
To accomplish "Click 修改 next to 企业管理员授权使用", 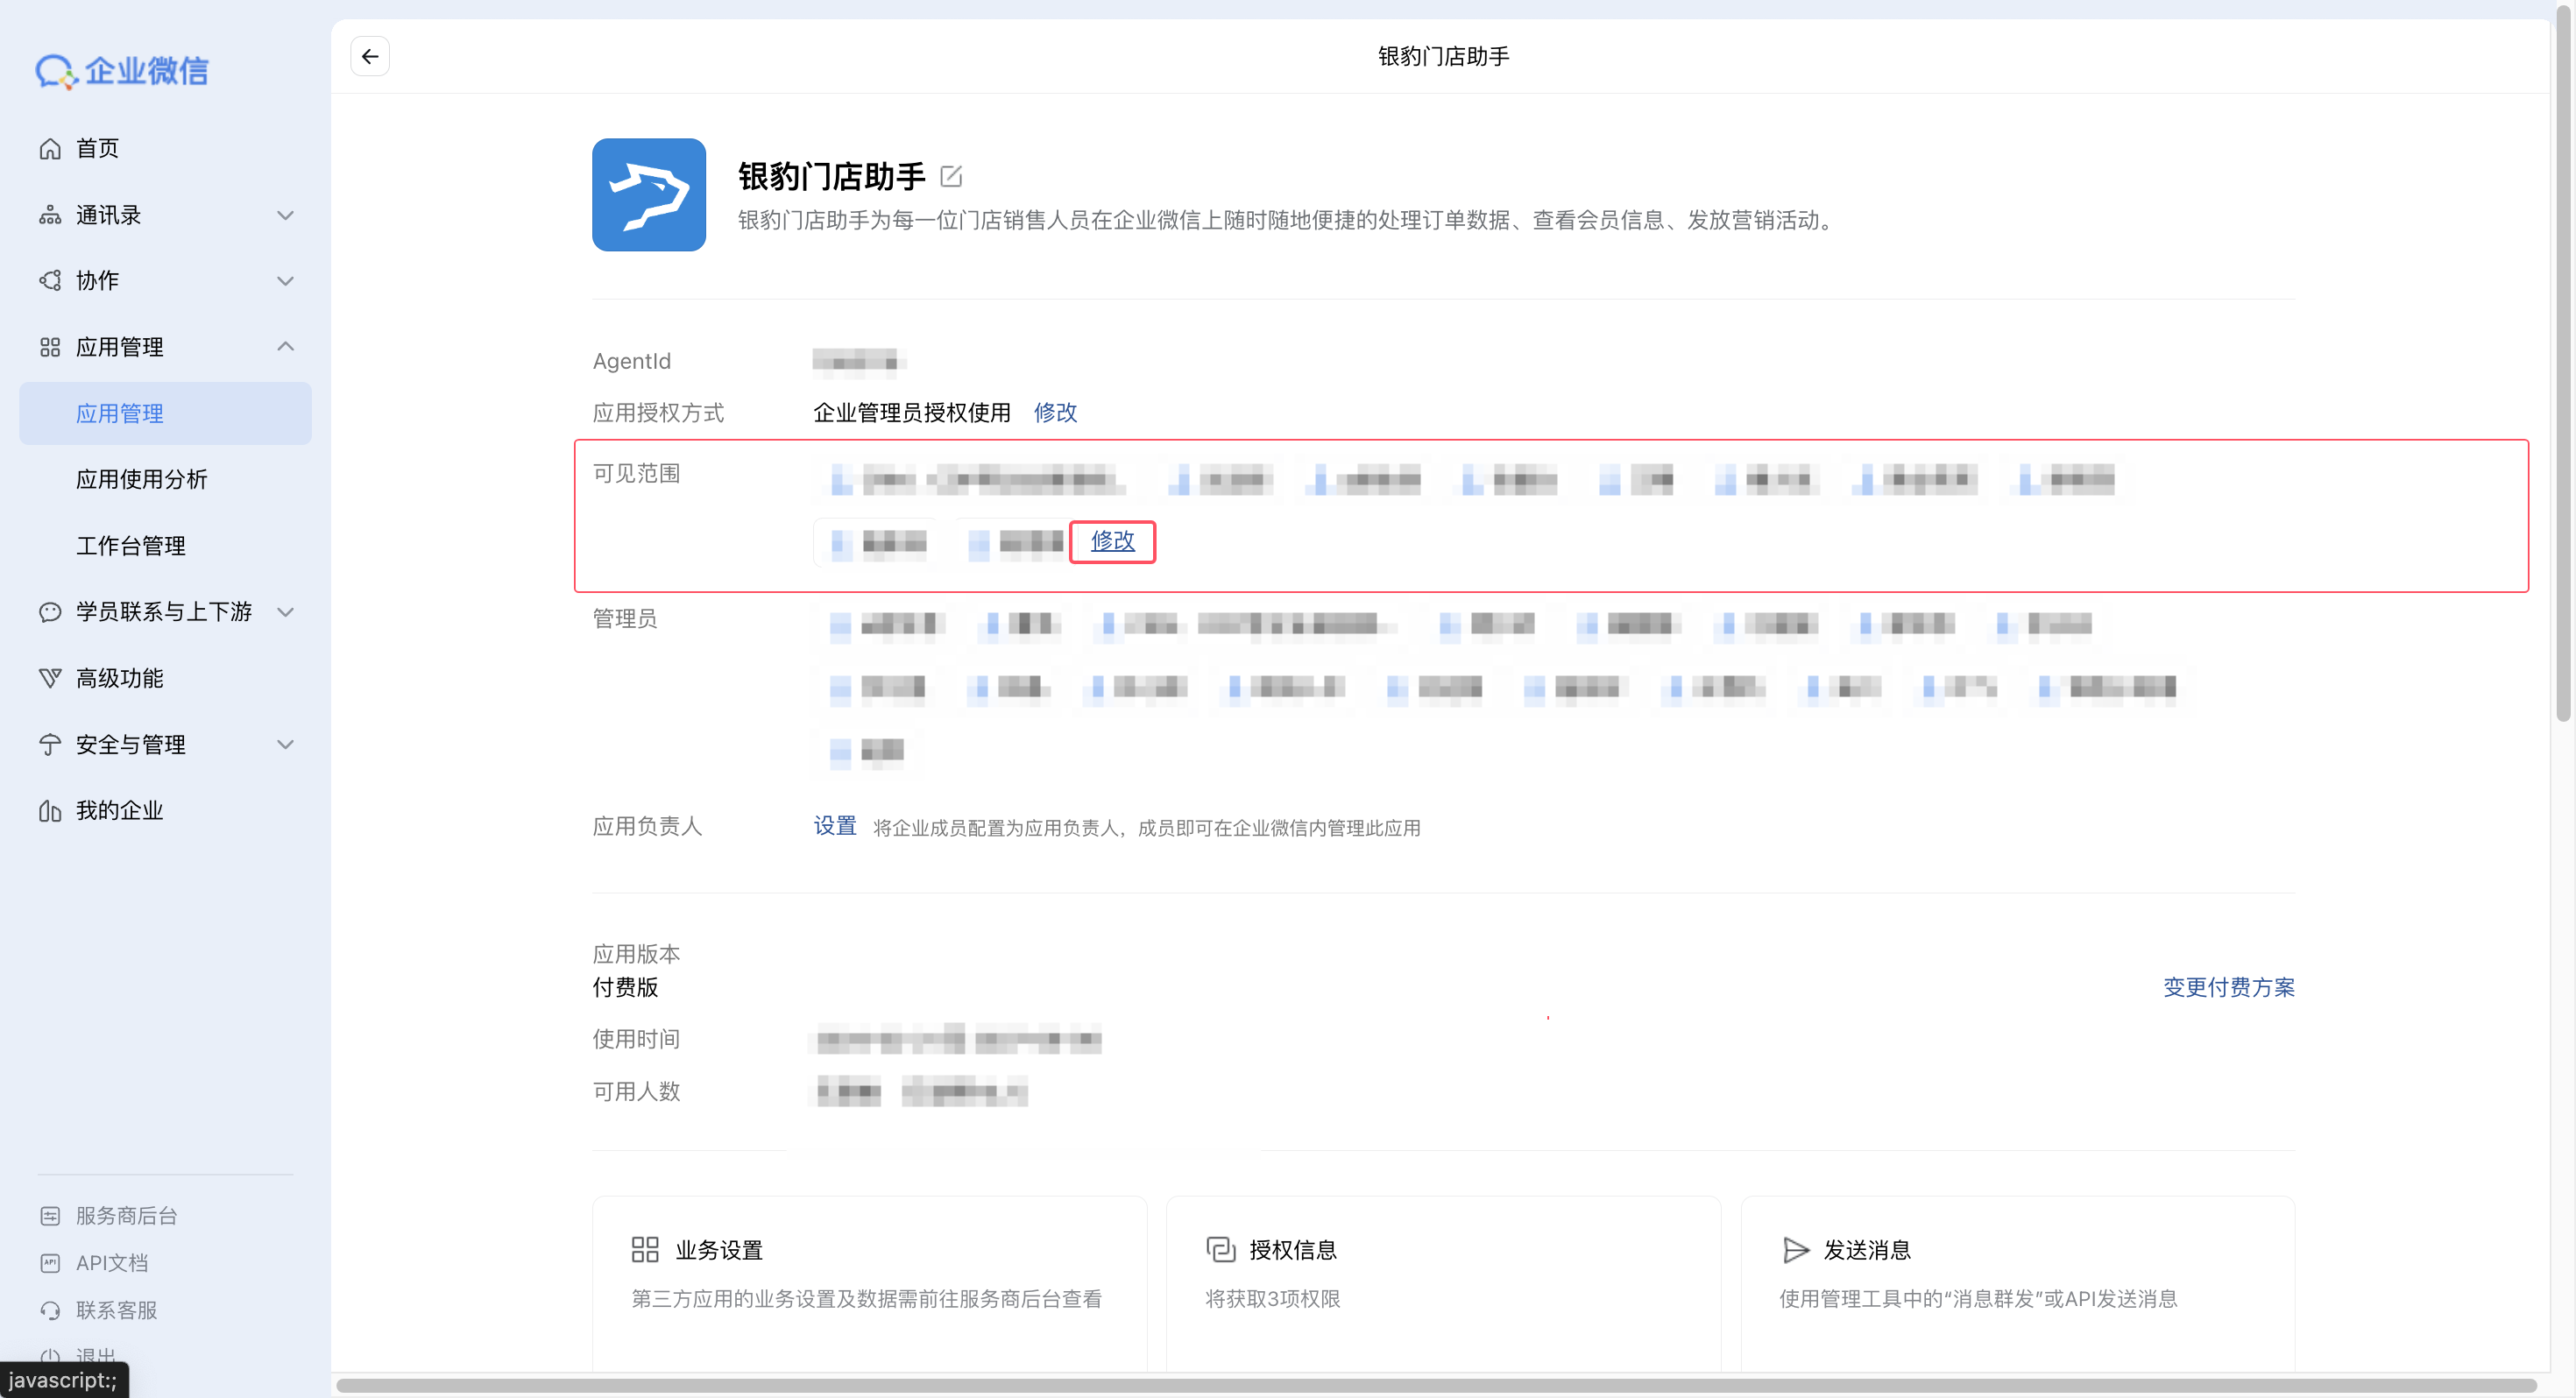I will [x=1055, y=413].
